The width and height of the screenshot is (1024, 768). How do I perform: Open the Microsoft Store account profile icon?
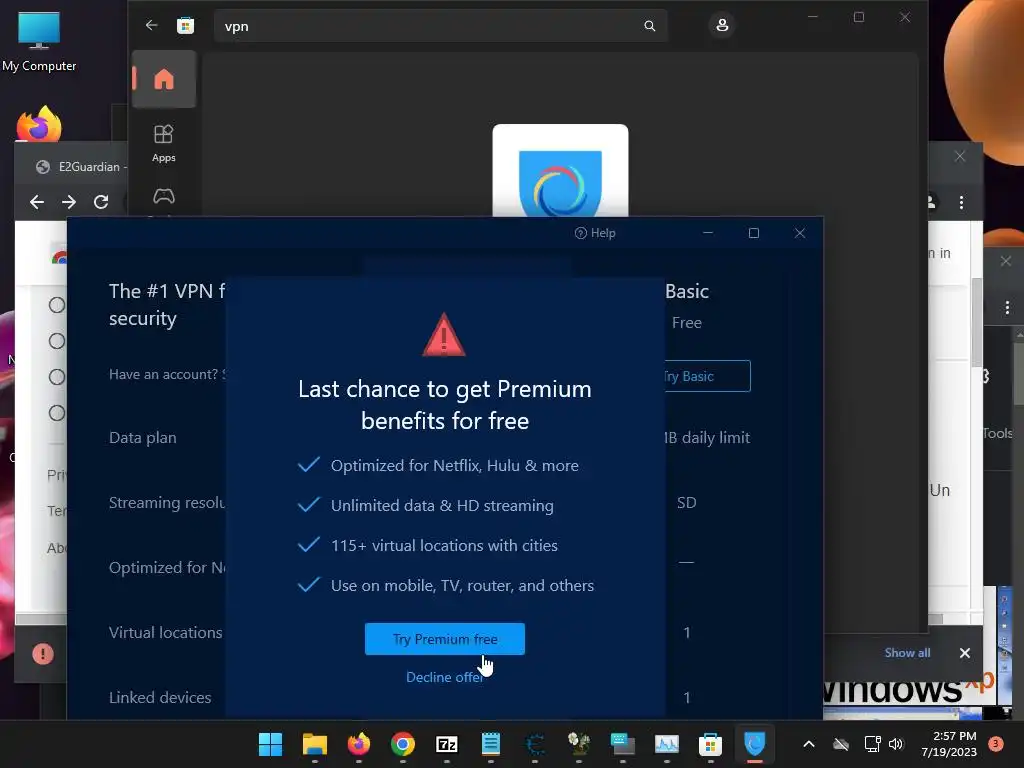click(x=722, y=25)
